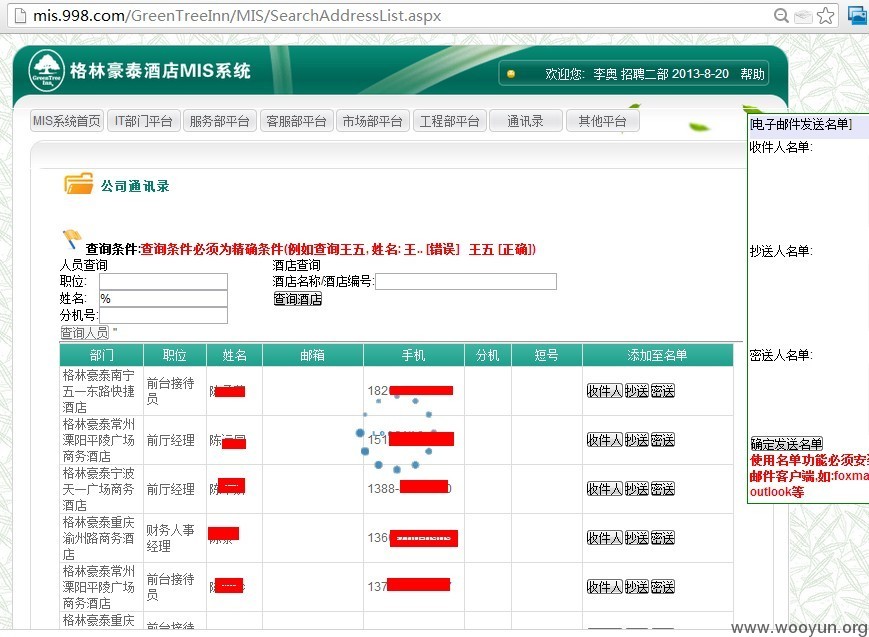
Task: Click 密送 for 重庆渝州路商务酒店 row
Action: point(662,538)
